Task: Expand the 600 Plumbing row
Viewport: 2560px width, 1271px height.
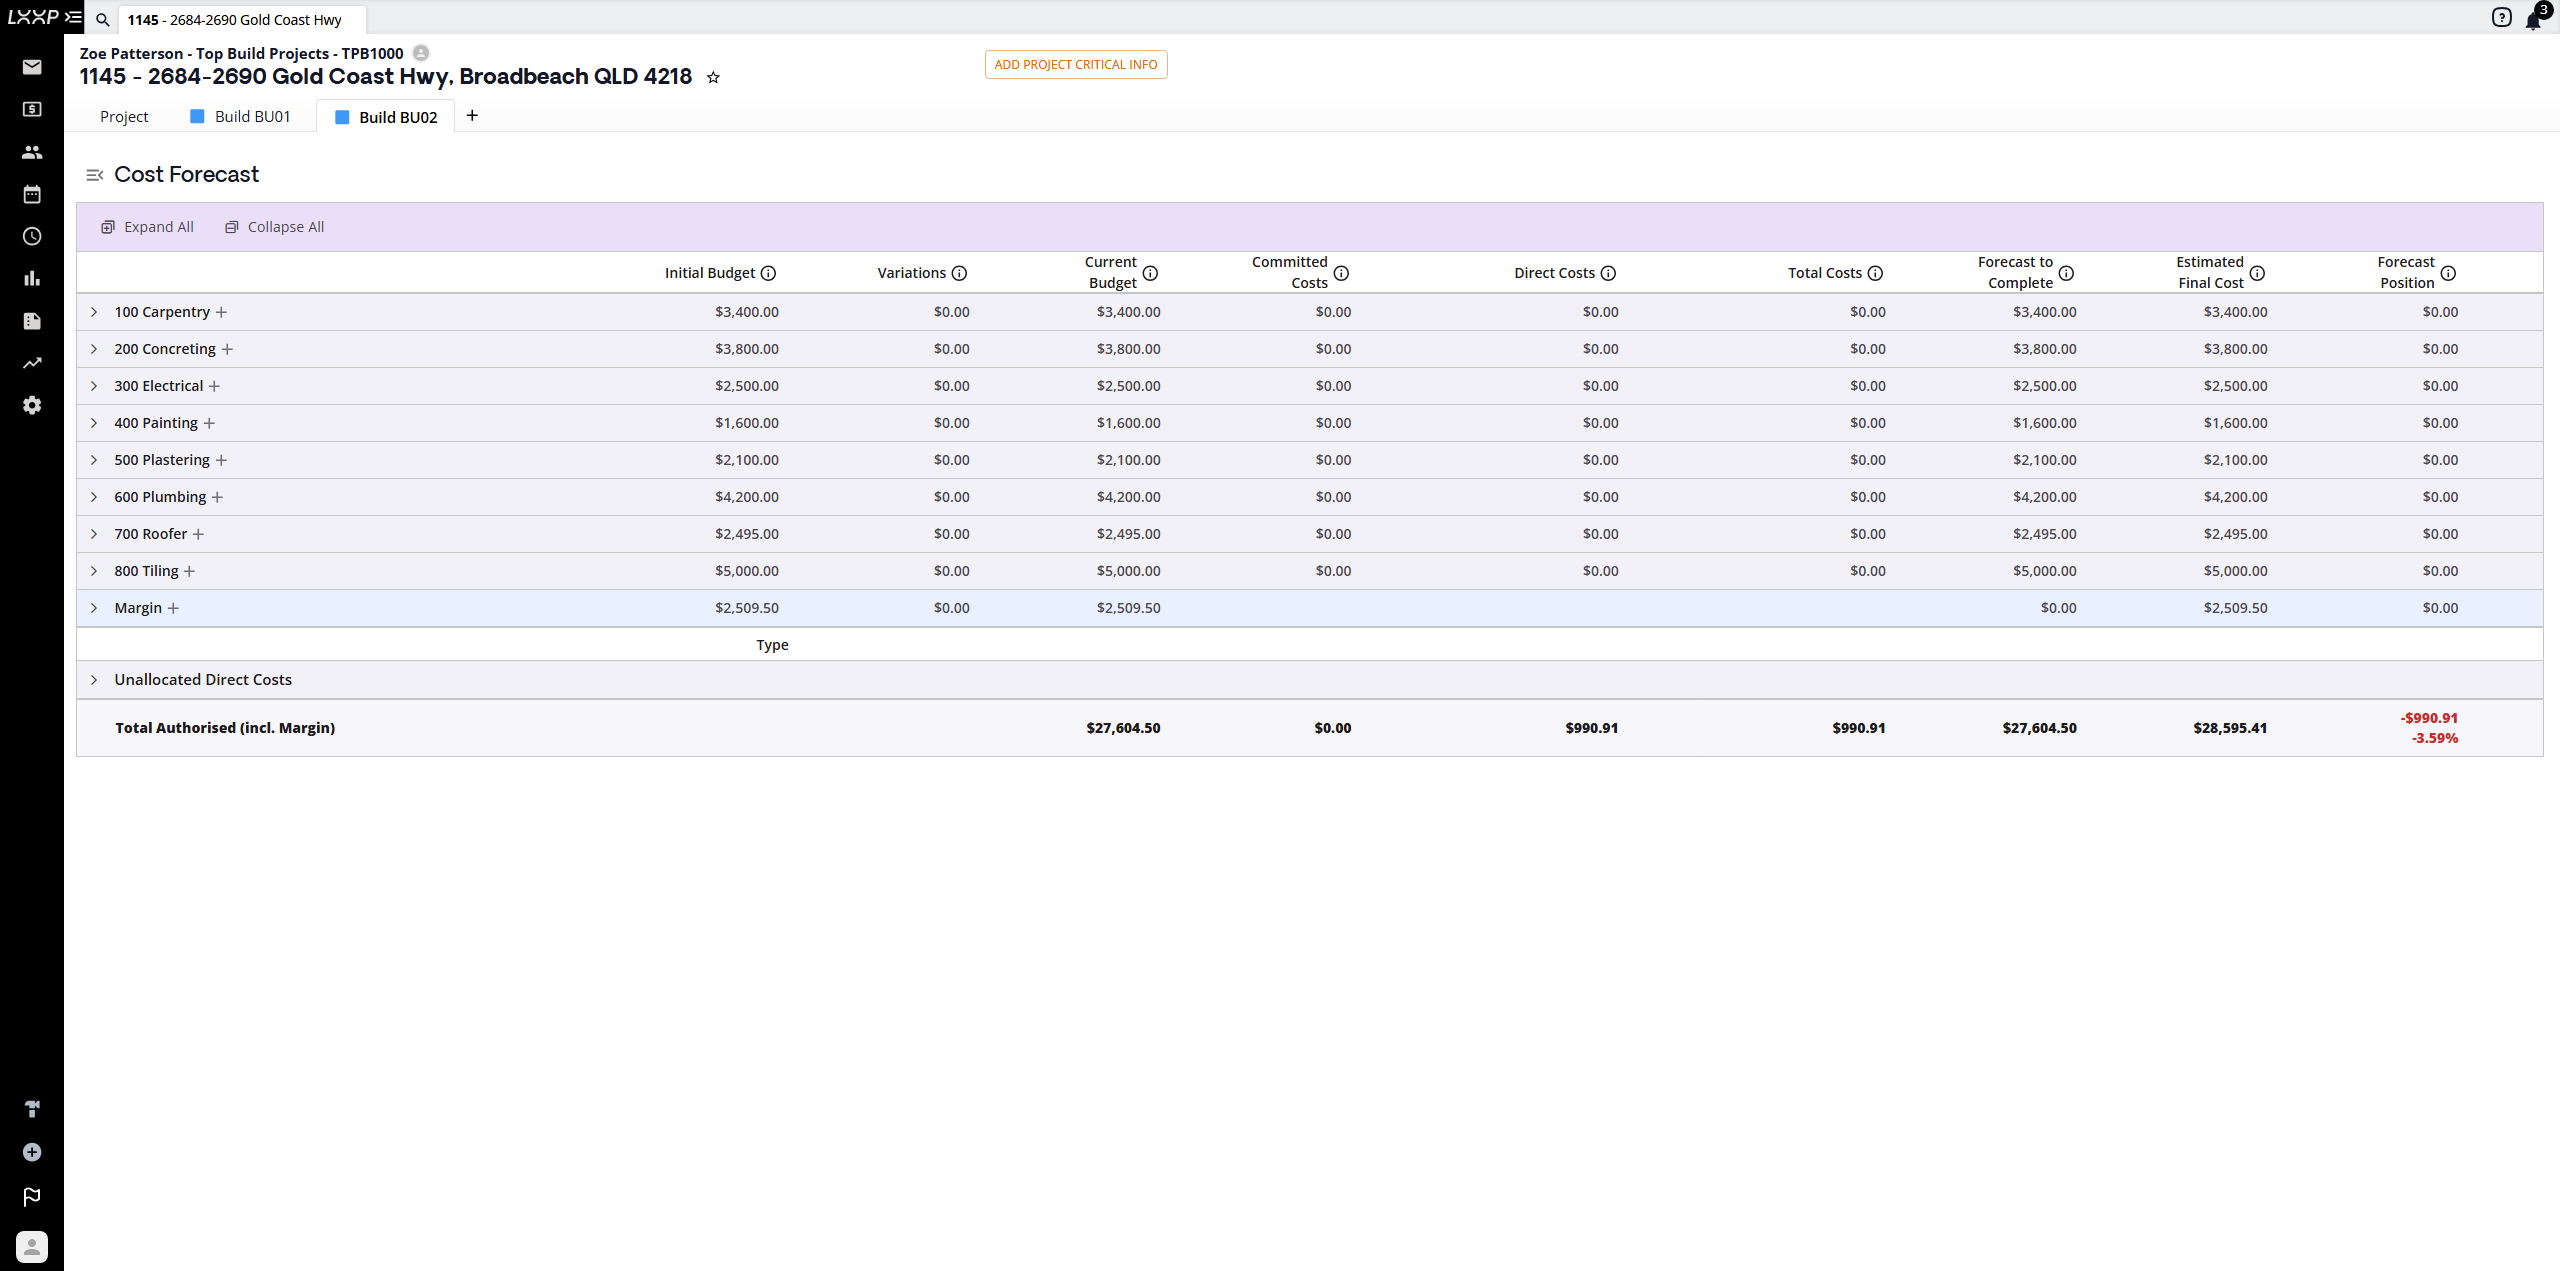Action: (x=94, y=497)
